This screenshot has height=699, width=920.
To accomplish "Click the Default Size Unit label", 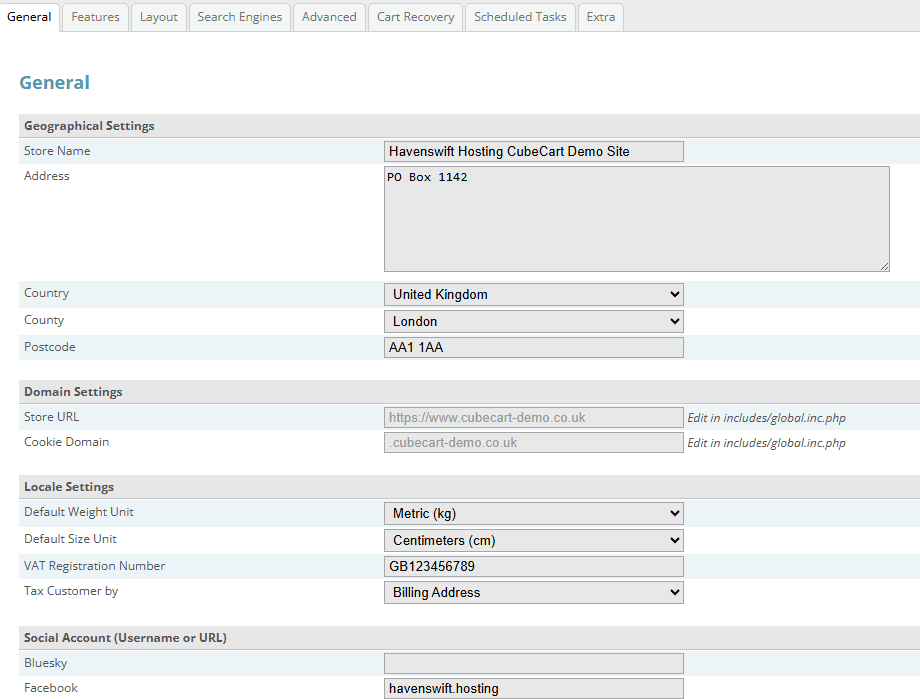I will (x=70, y=539).
